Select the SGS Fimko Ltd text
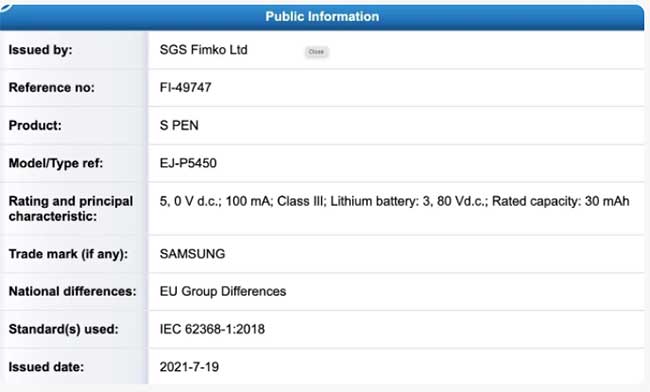Viewport: 650px width, 392px height. coord(204,50)
